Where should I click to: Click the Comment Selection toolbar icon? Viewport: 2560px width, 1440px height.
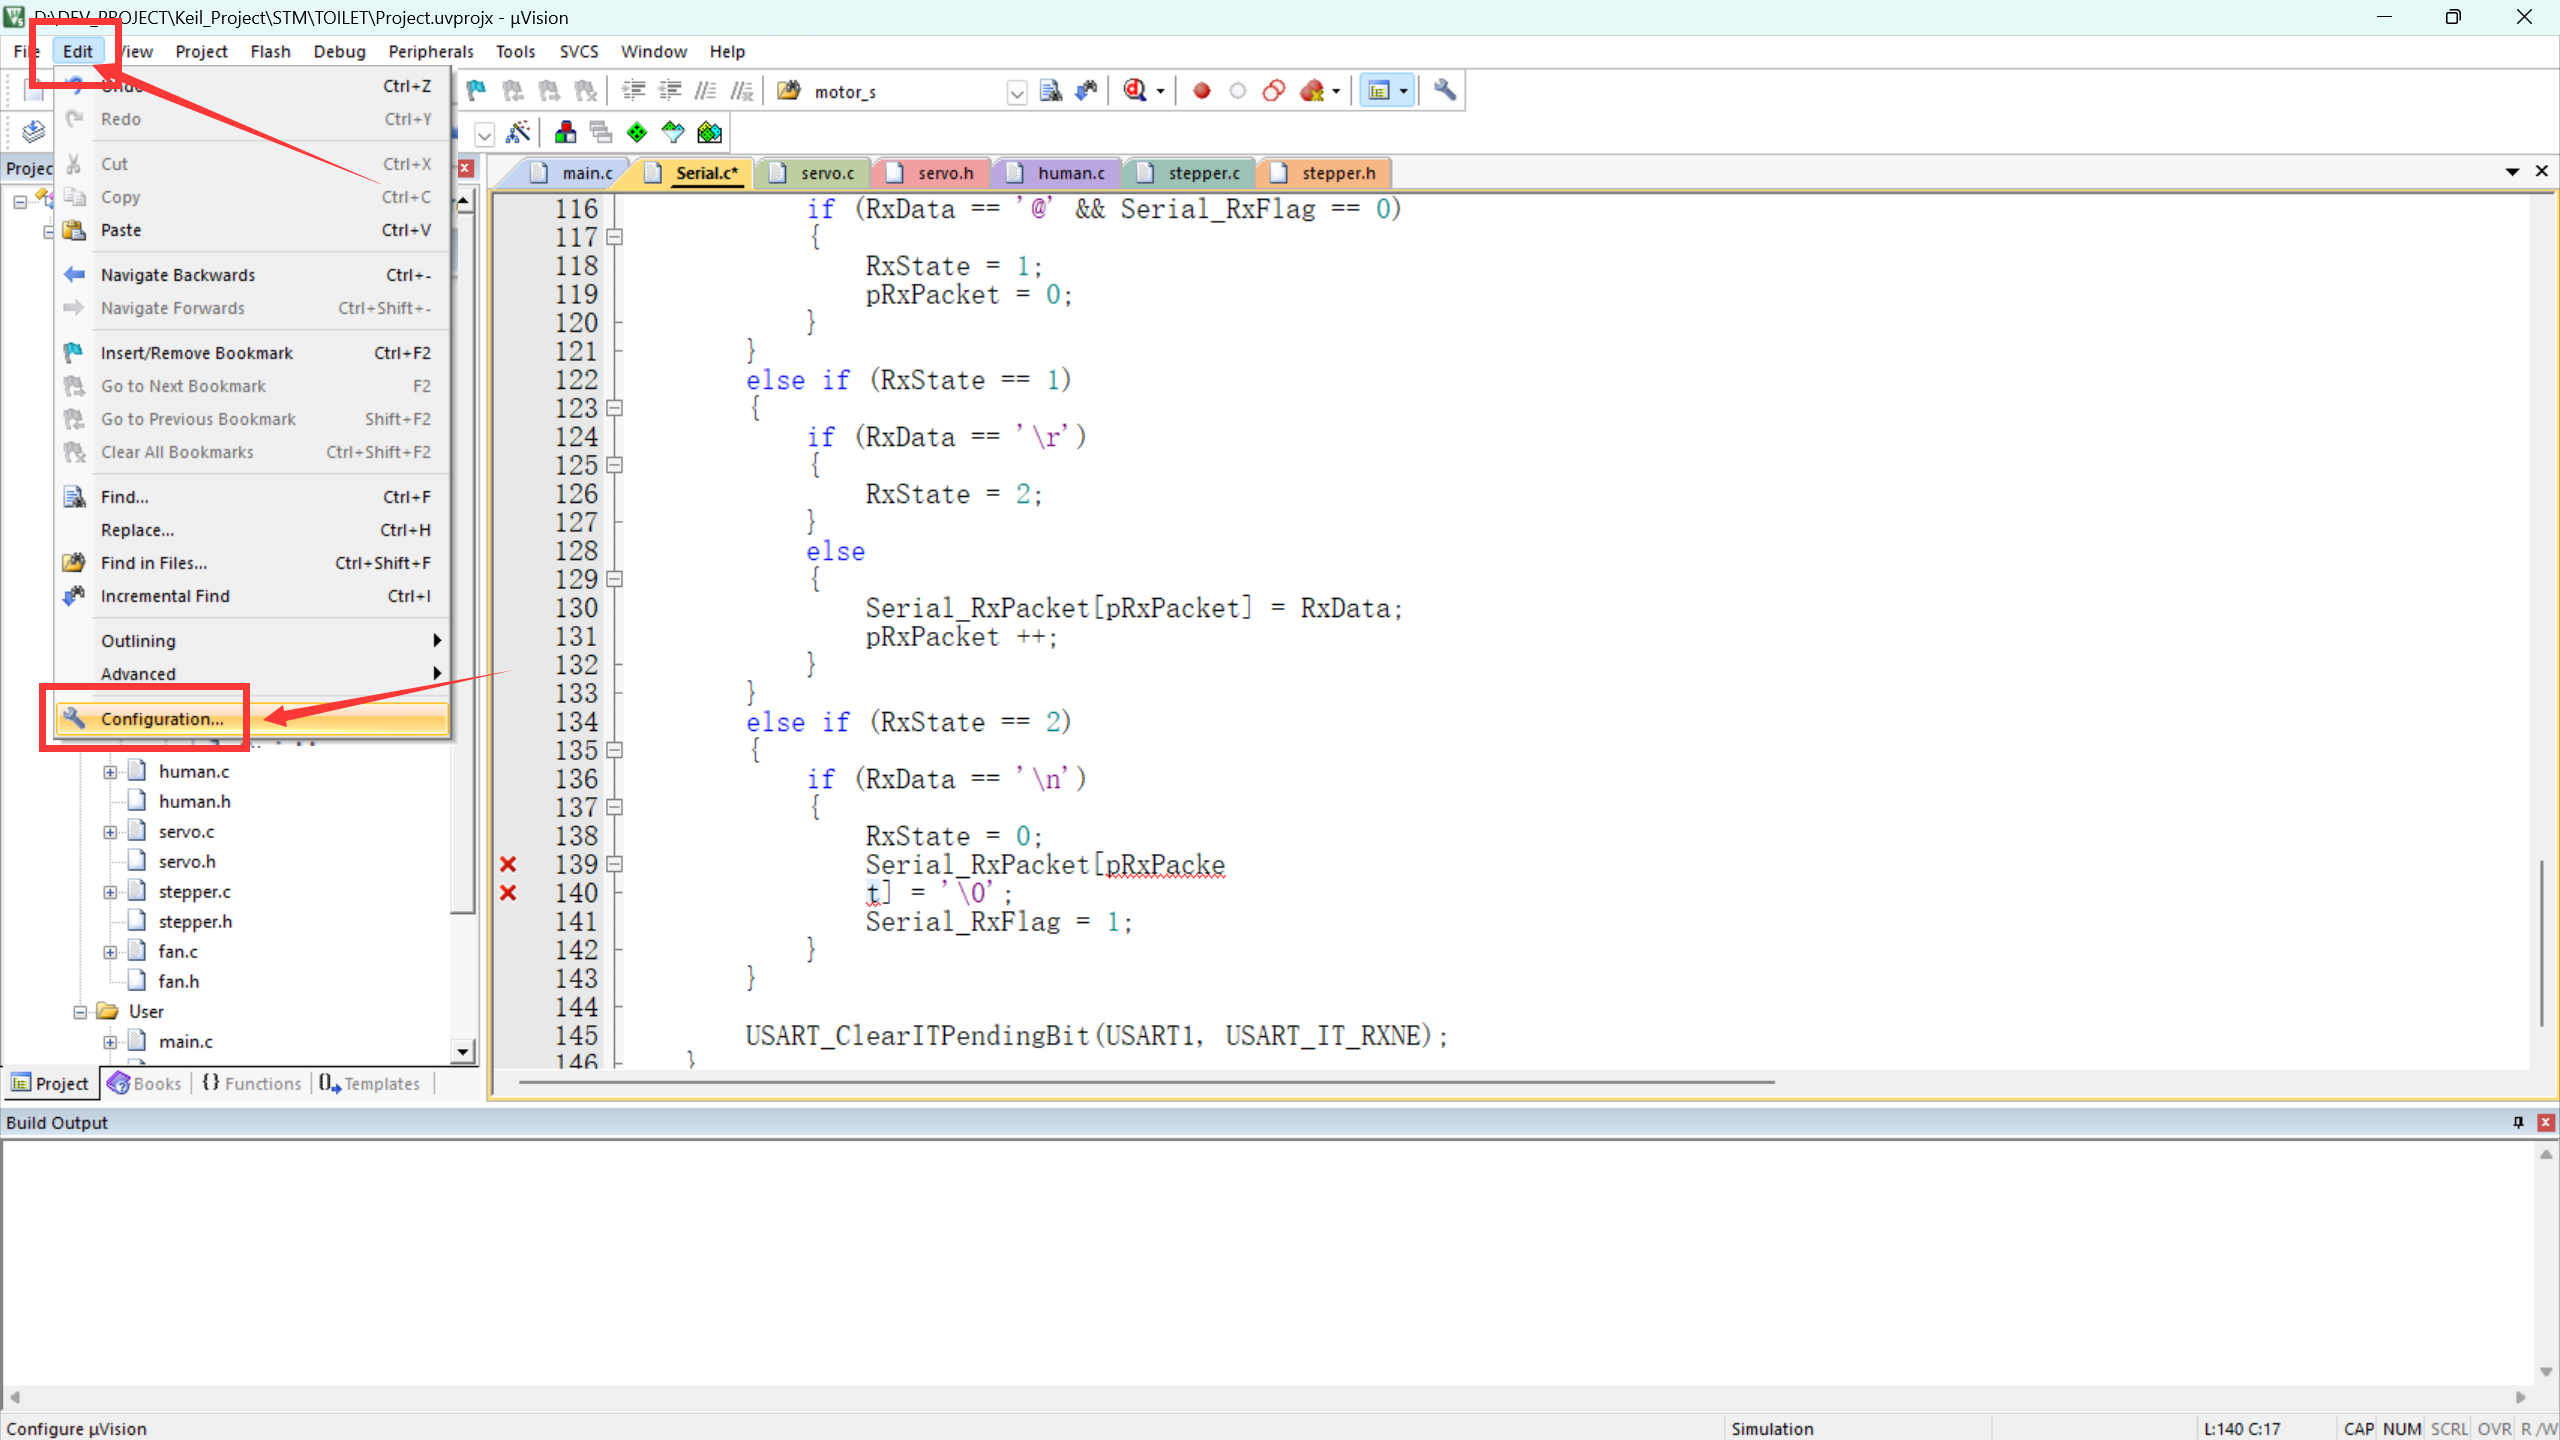tap(705, 91)
